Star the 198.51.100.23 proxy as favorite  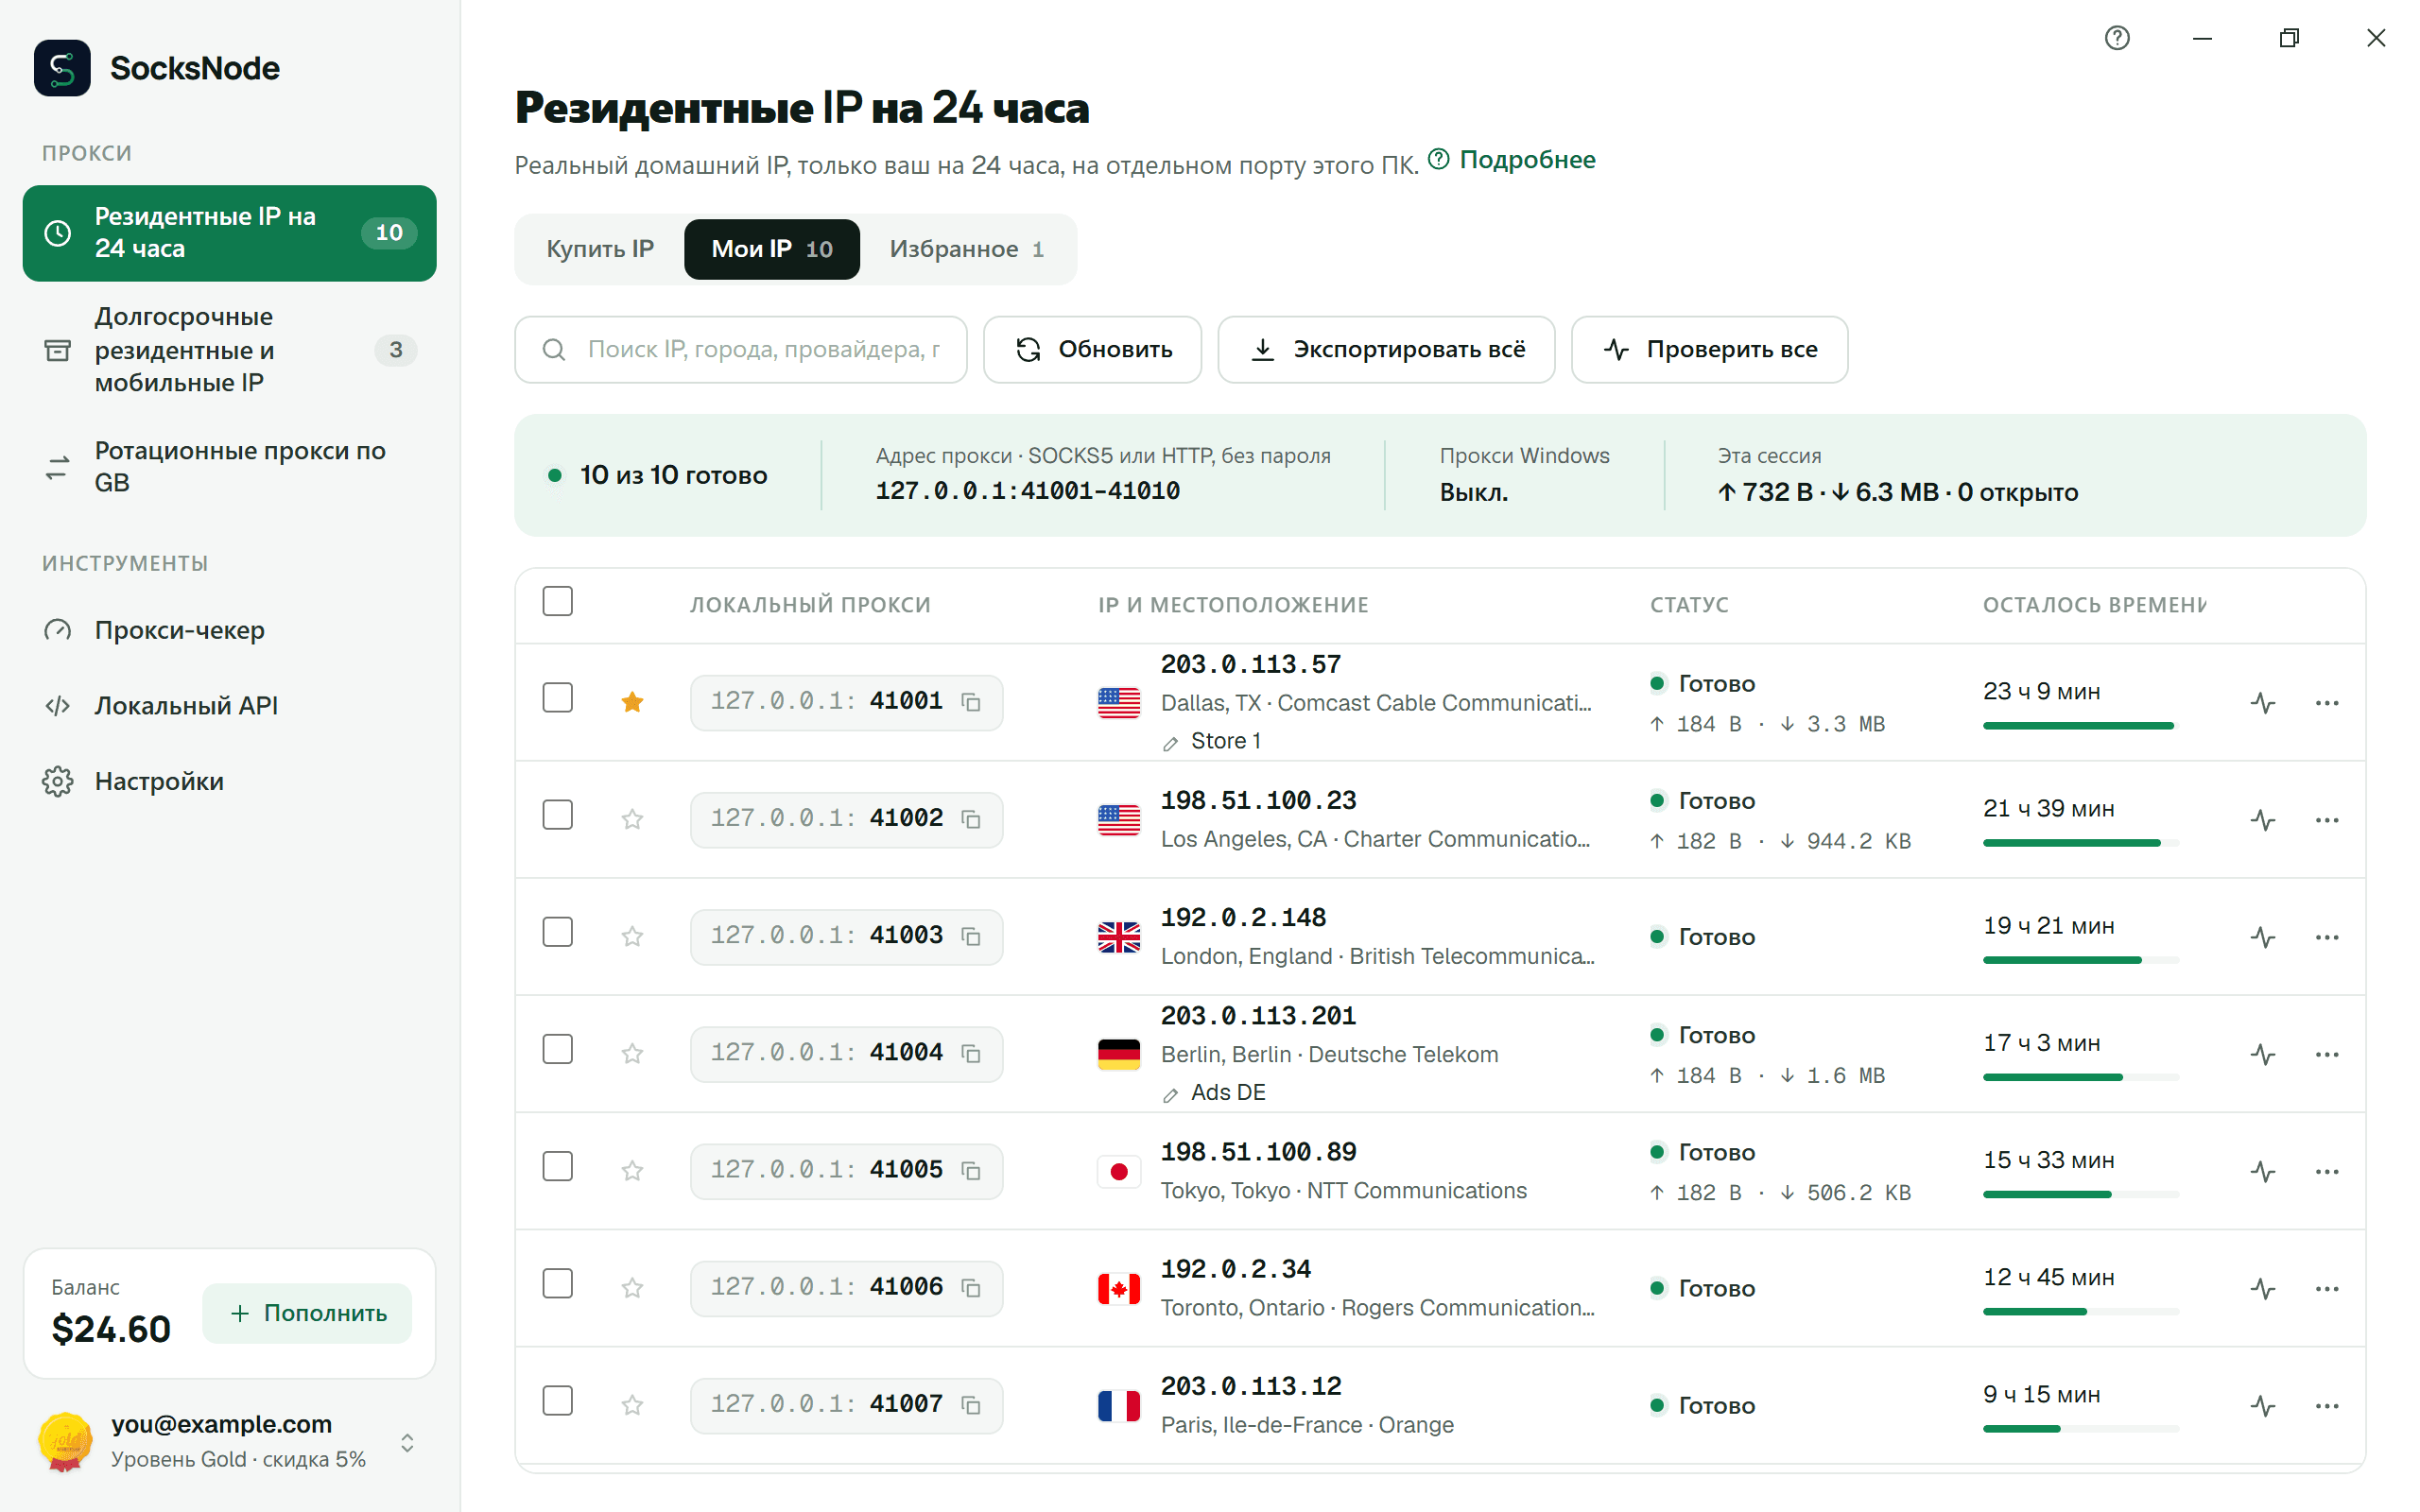[632, 819]
